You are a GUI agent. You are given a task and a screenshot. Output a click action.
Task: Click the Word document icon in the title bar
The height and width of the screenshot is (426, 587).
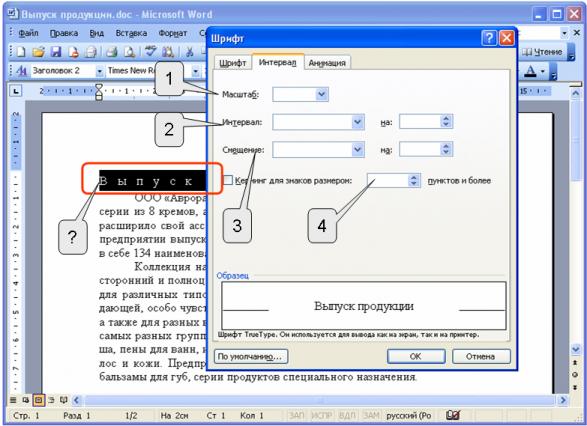point(13,14)
